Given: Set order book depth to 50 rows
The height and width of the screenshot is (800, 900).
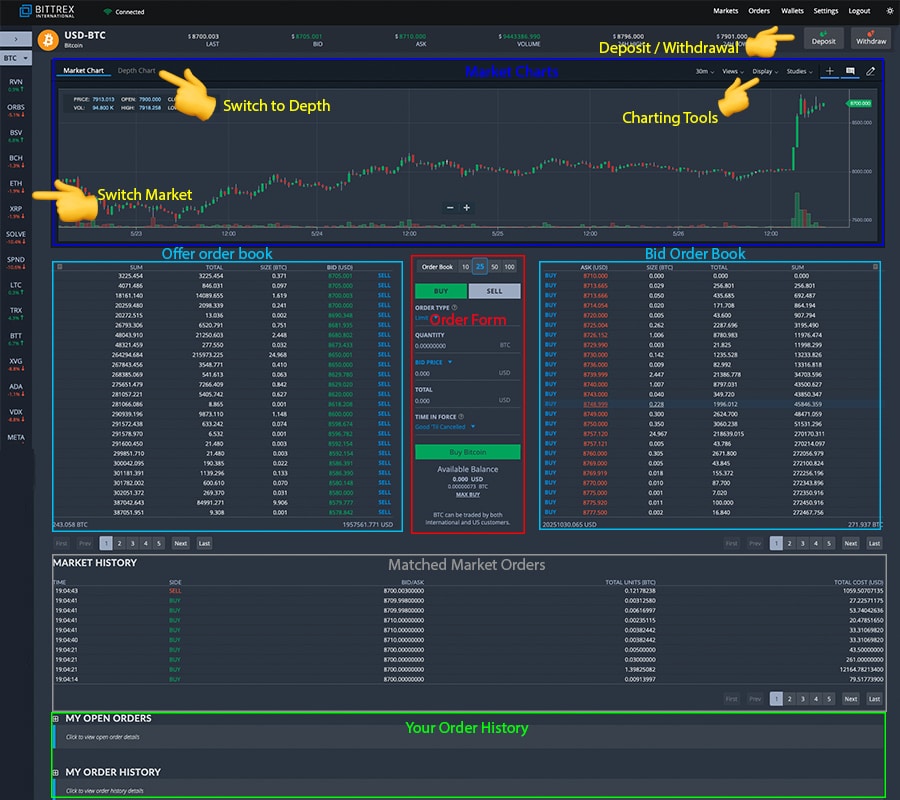Looking at the screenshot, I should (494, 267).
